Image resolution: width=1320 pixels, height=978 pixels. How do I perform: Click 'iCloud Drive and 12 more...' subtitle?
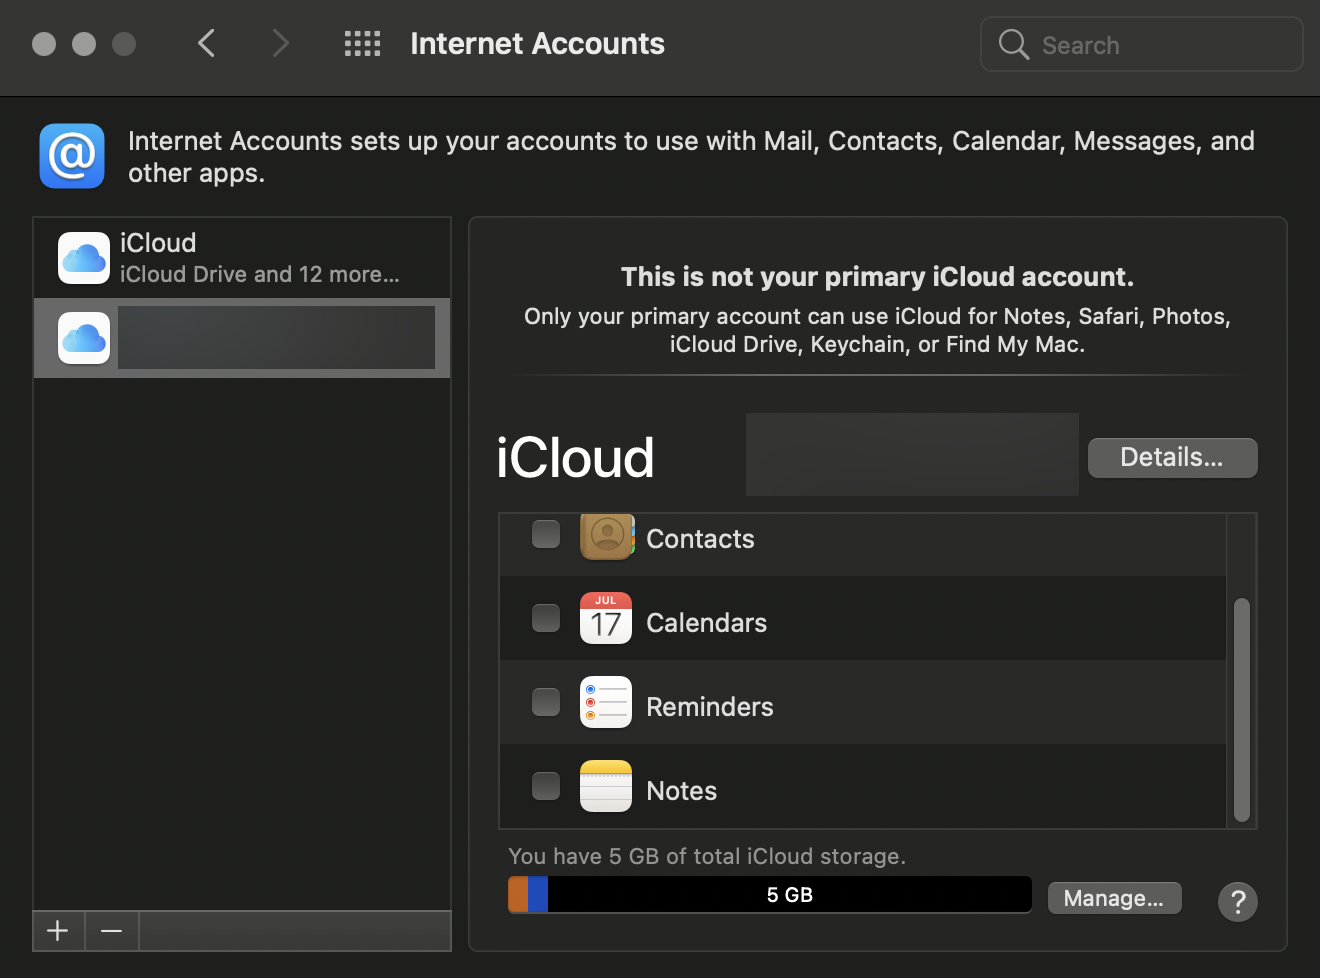point(260,274)
